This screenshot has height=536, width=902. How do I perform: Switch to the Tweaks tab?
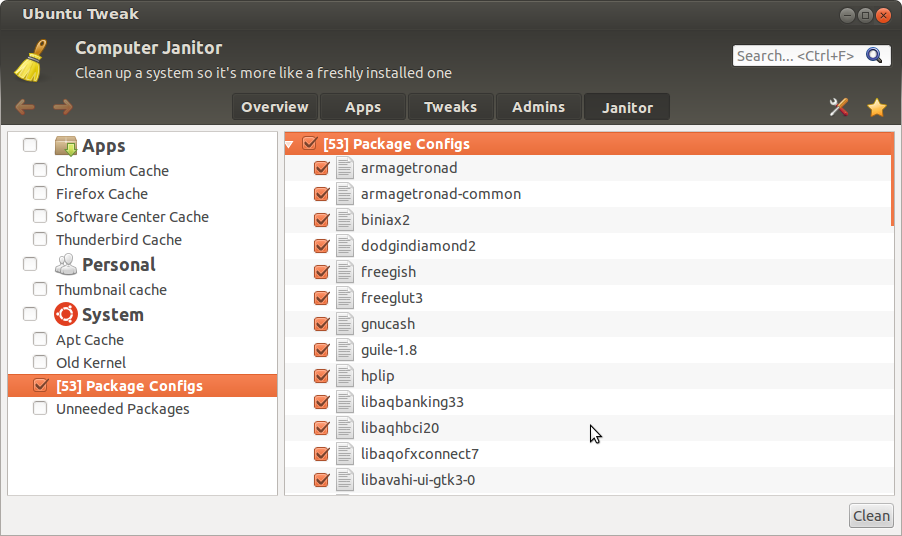coord(450,107)
